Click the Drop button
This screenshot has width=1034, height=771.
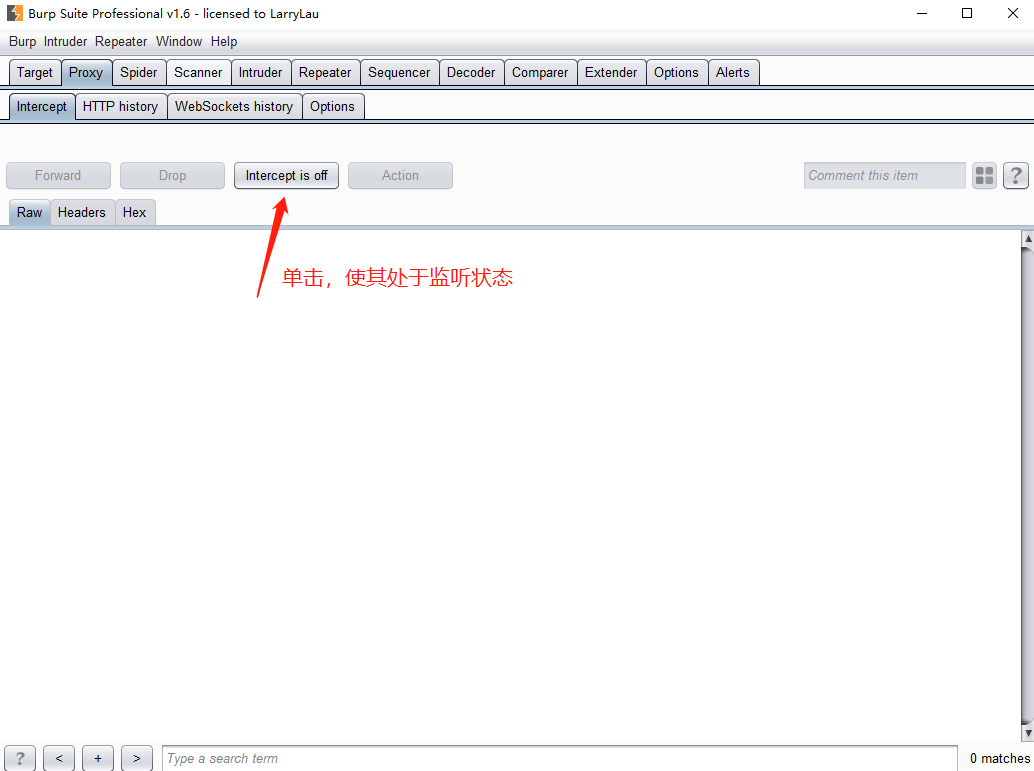click(x=172, y=176)
